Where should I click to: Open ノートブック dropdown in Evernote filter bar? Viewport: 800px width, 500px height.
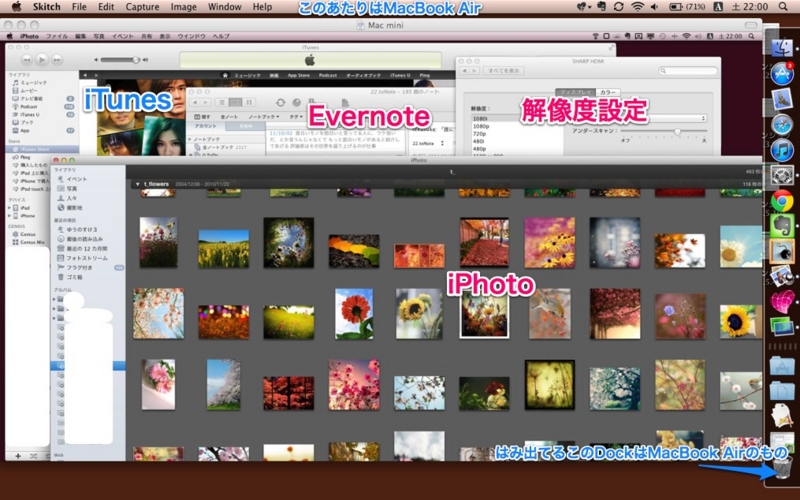264,117
